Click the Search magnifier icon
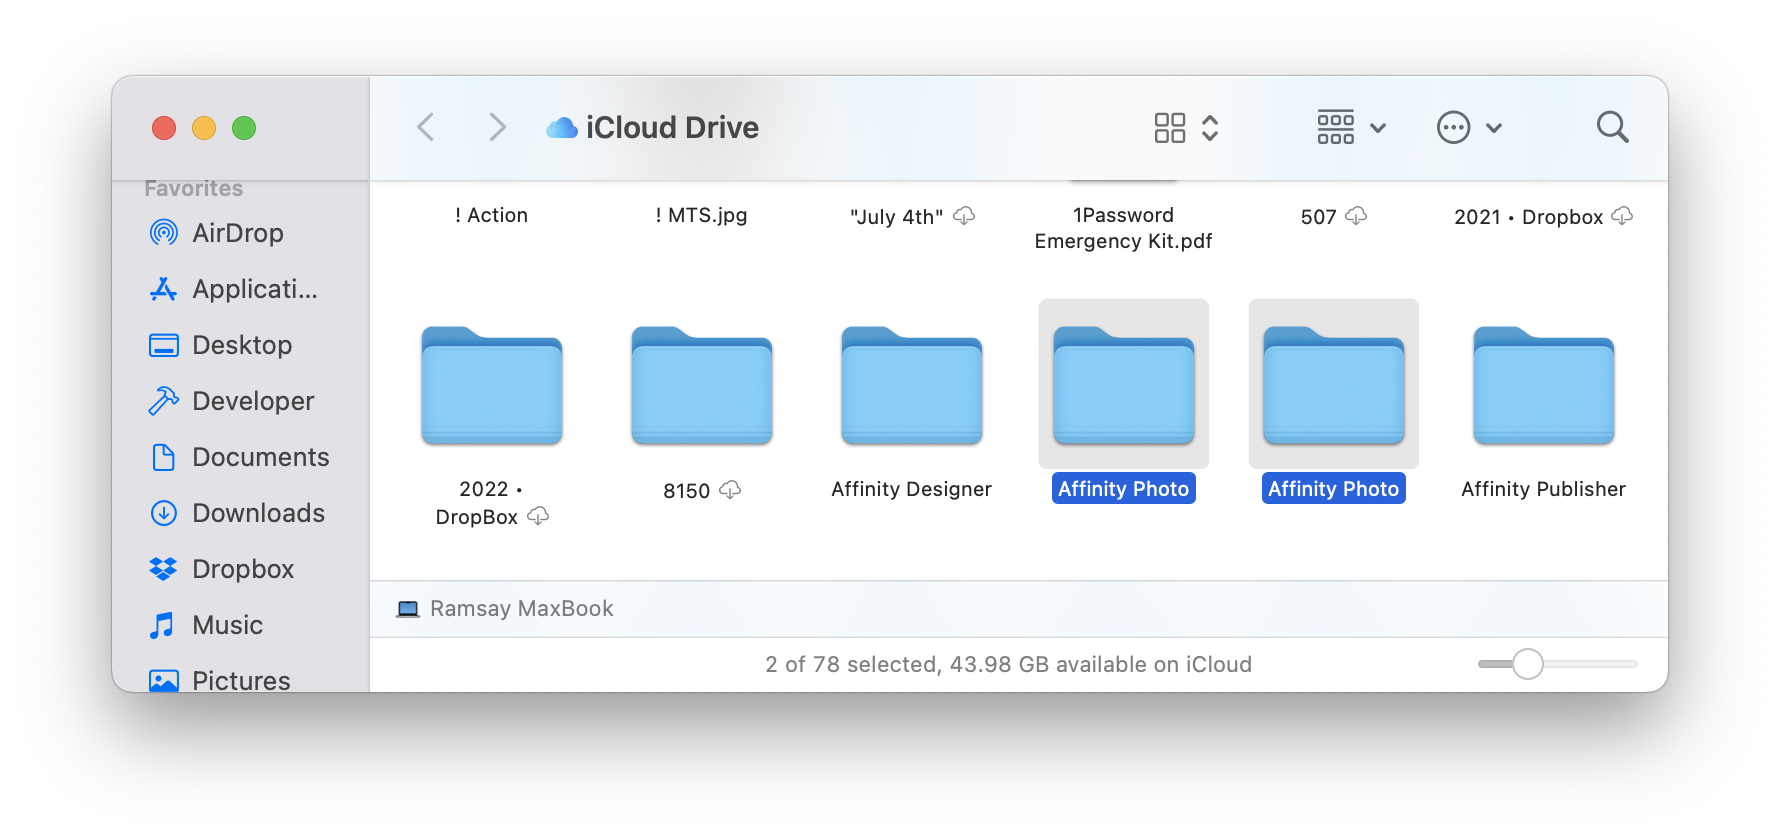Viewport: 1780px width, 840px height. [1612, 127]
